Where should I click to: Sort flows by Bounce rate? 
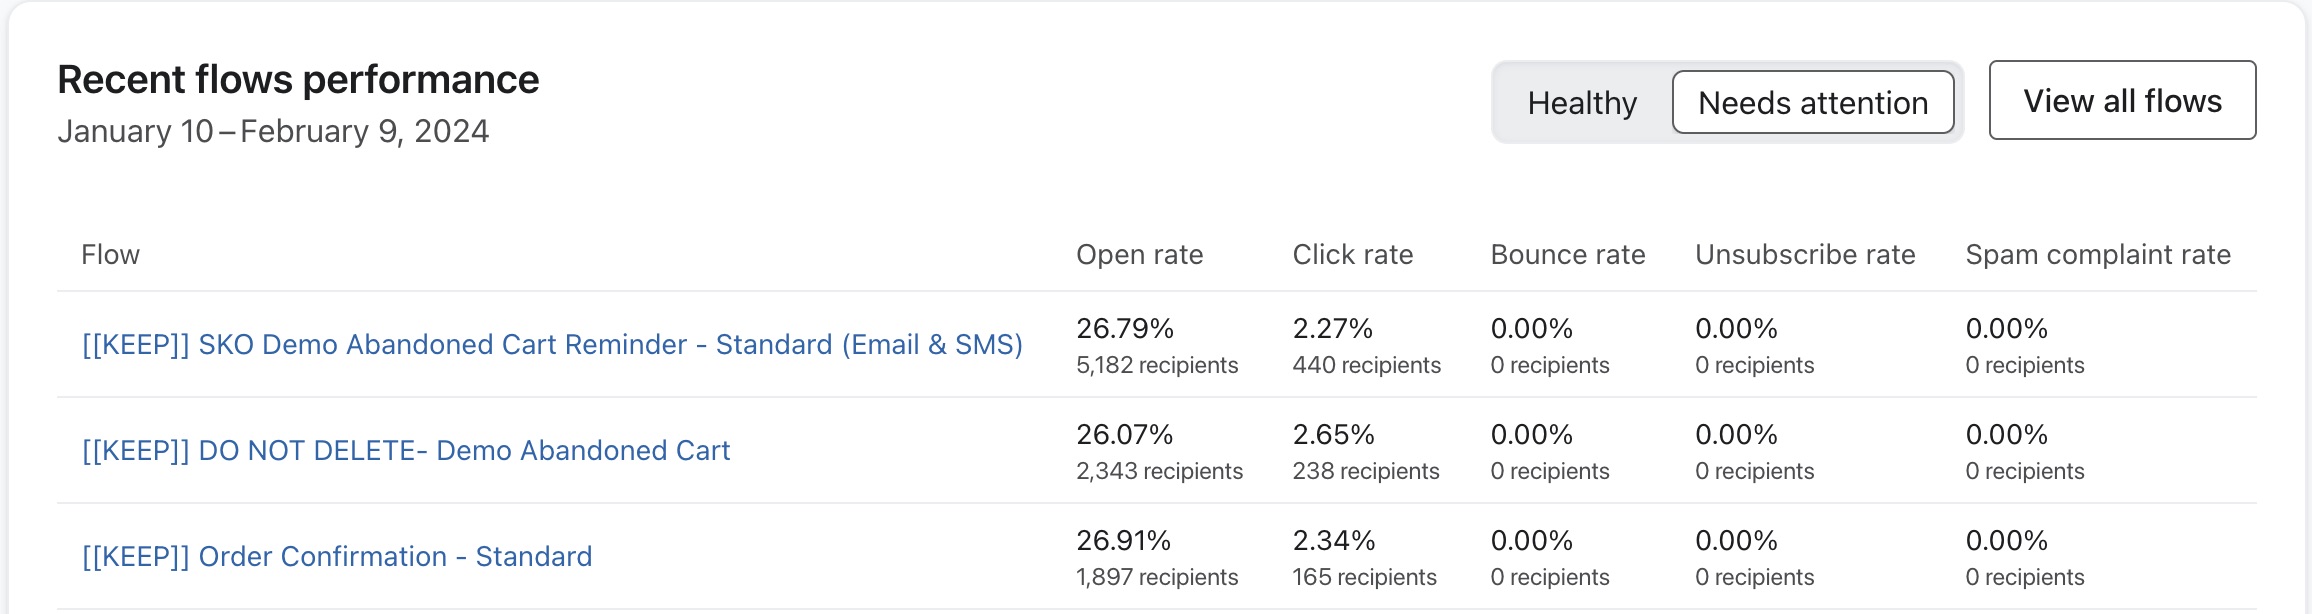(x=1566, y=255)
